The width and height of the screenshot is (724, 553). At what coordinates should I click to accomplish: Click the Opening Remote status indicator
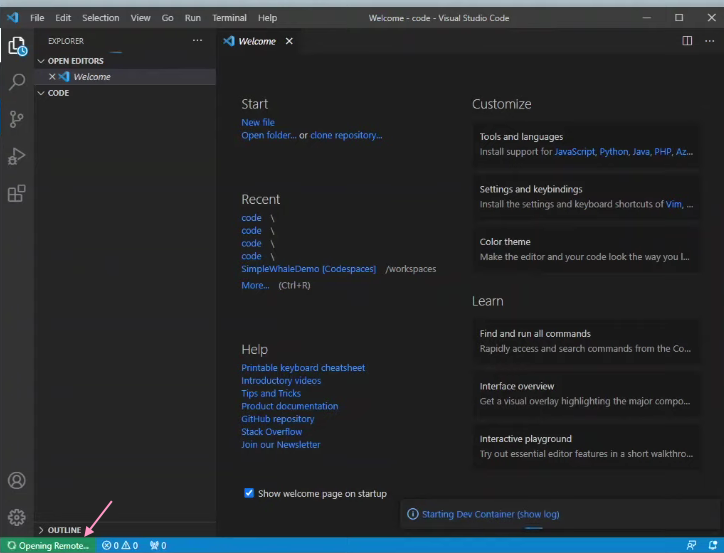(x=48, y=546)
